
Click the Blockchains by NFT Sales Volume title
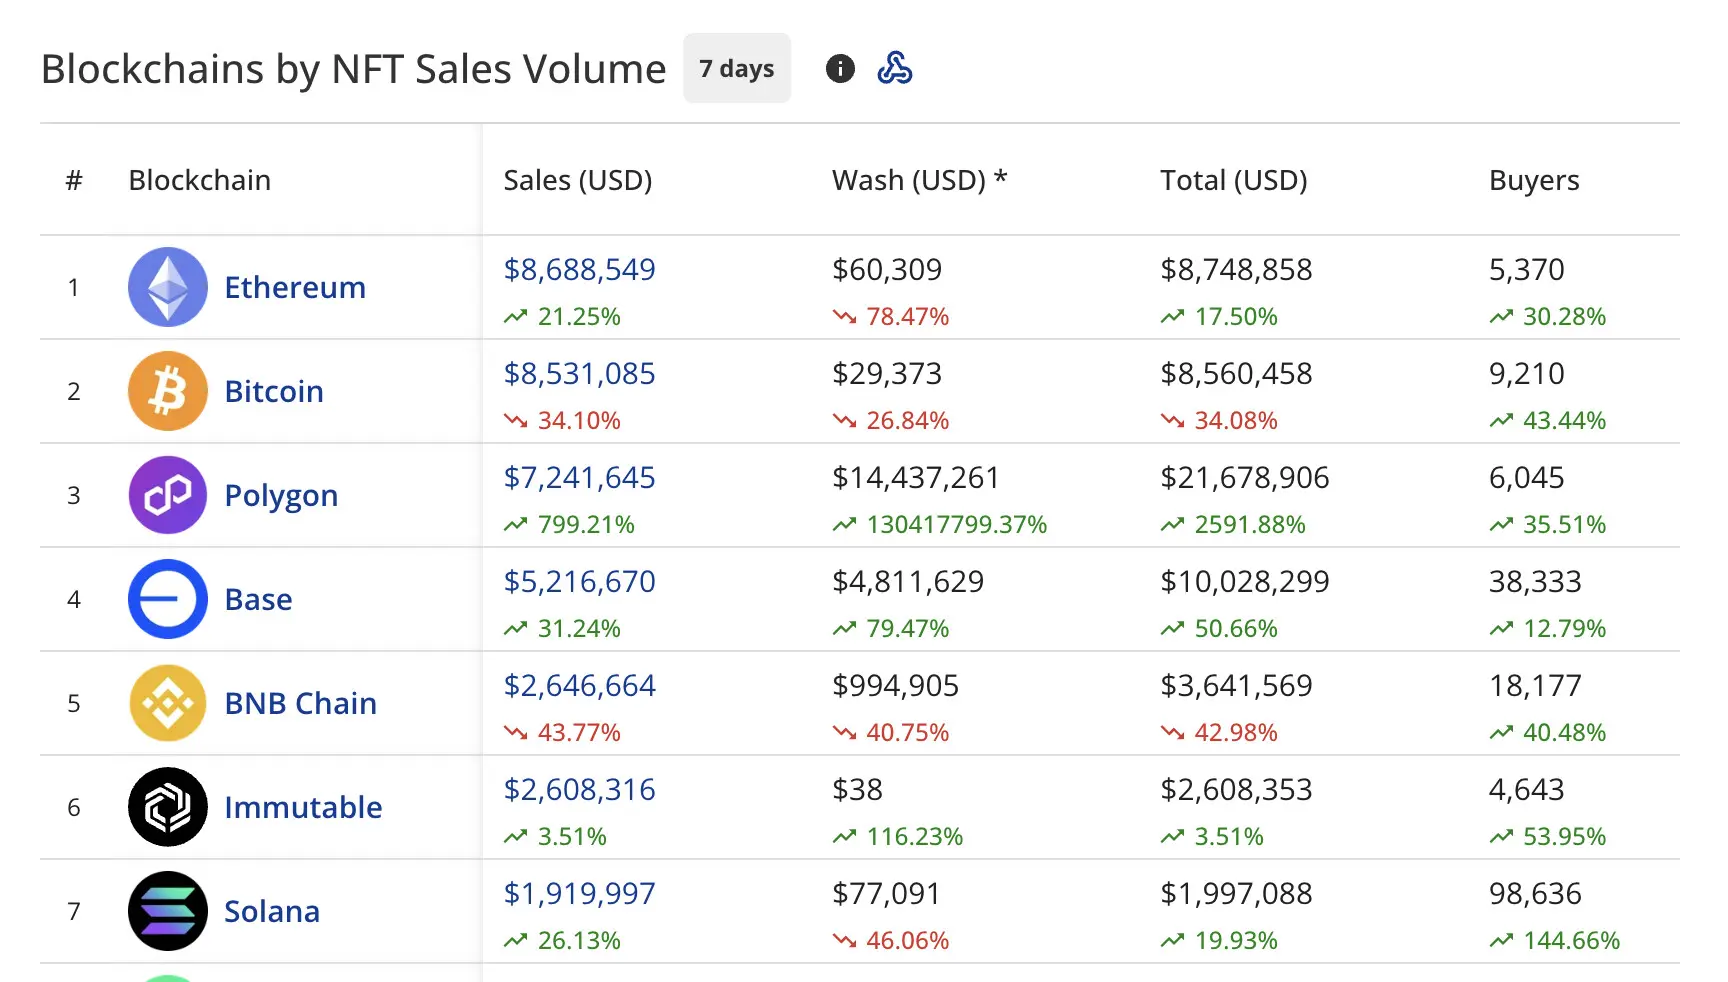(353, 68)
